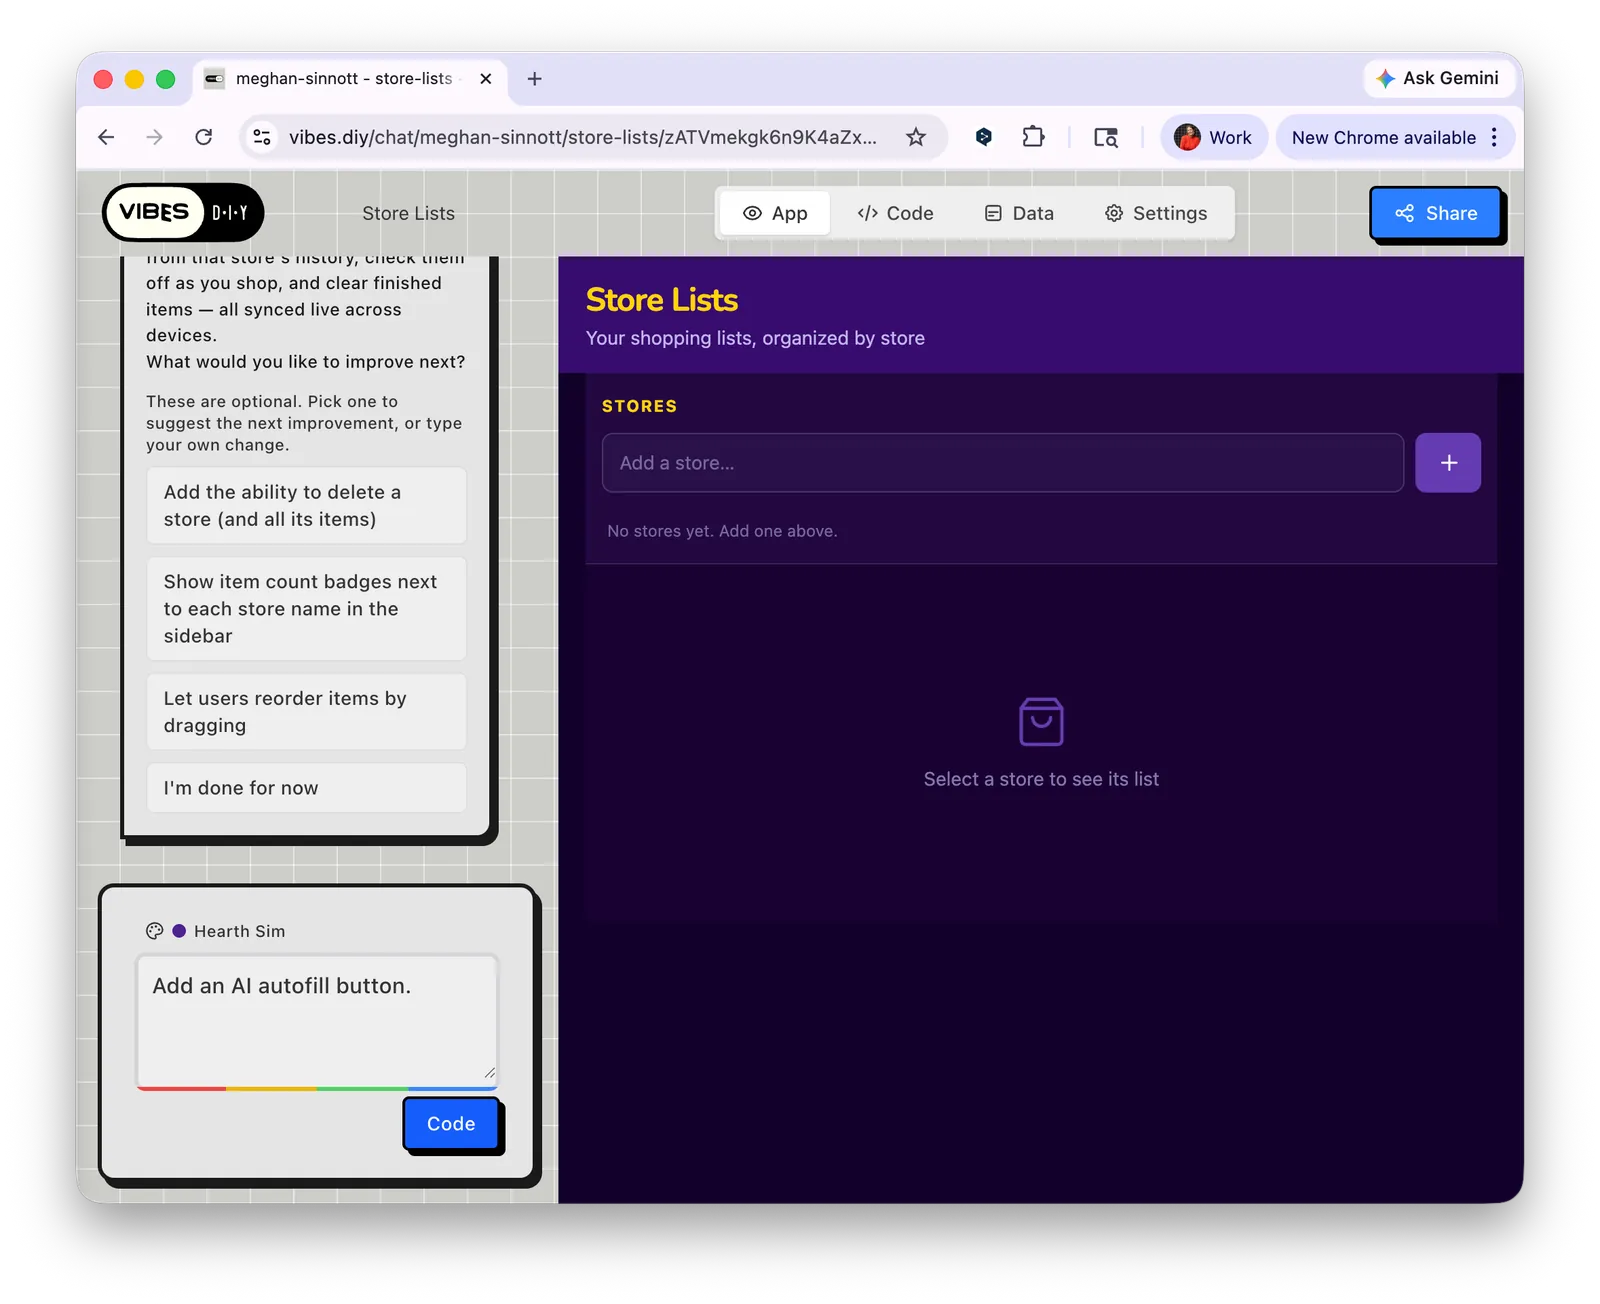Open the Settings tab
The width and height of the screenshot is (1600, 1304).
coord(1156,213)
